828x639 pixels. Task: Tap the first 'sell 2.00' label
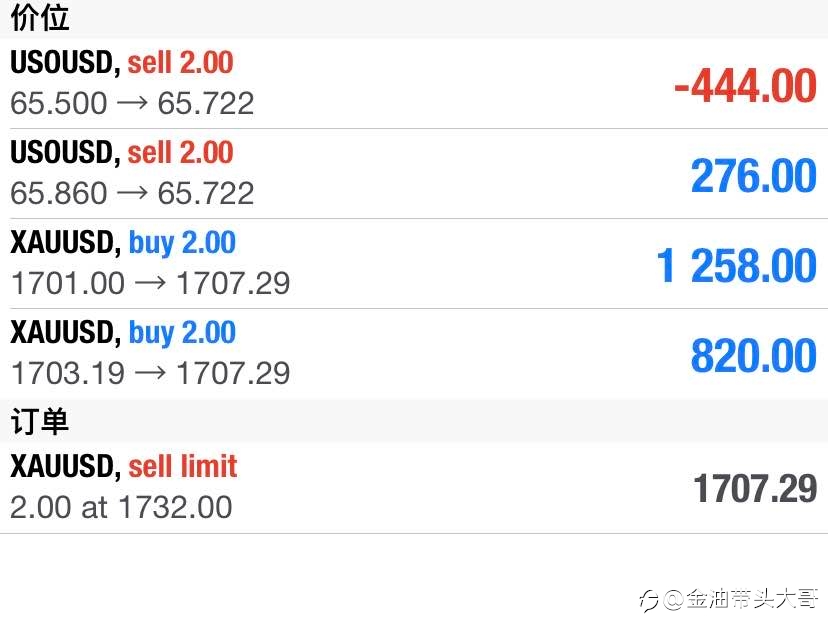click(181, 62)
